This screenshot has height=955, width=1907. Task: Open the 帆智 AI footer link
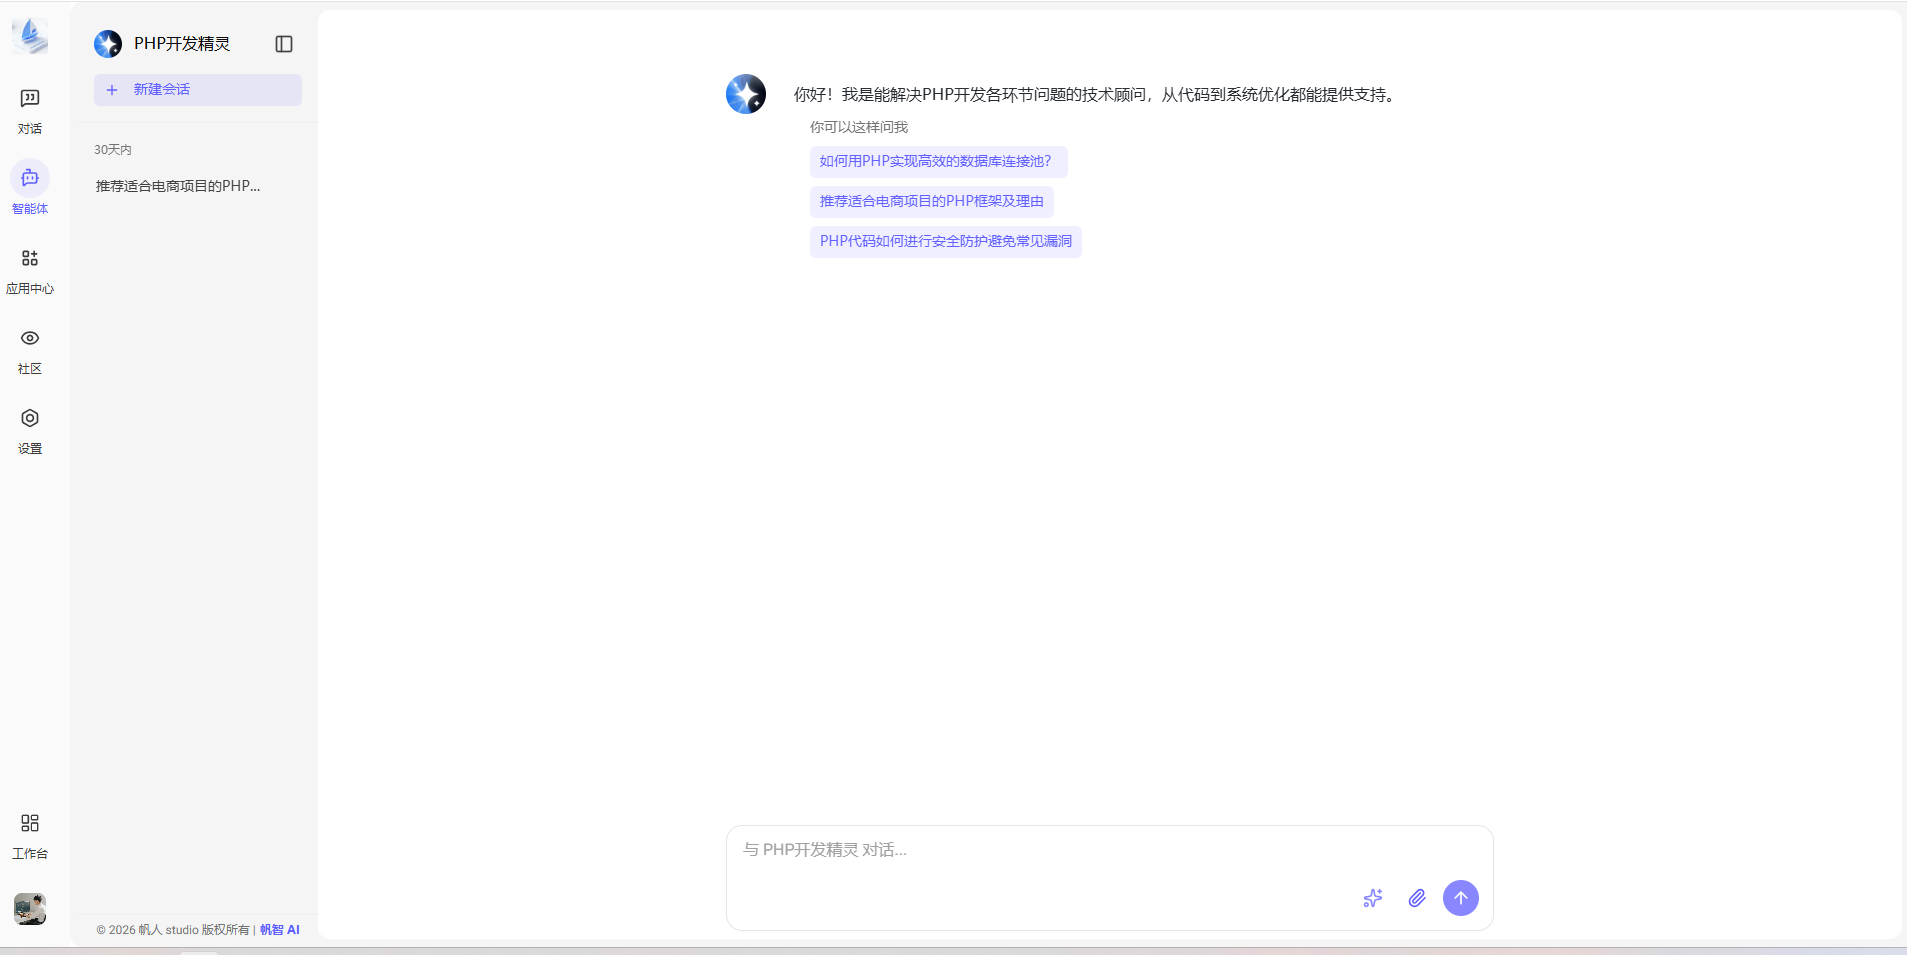280,930
